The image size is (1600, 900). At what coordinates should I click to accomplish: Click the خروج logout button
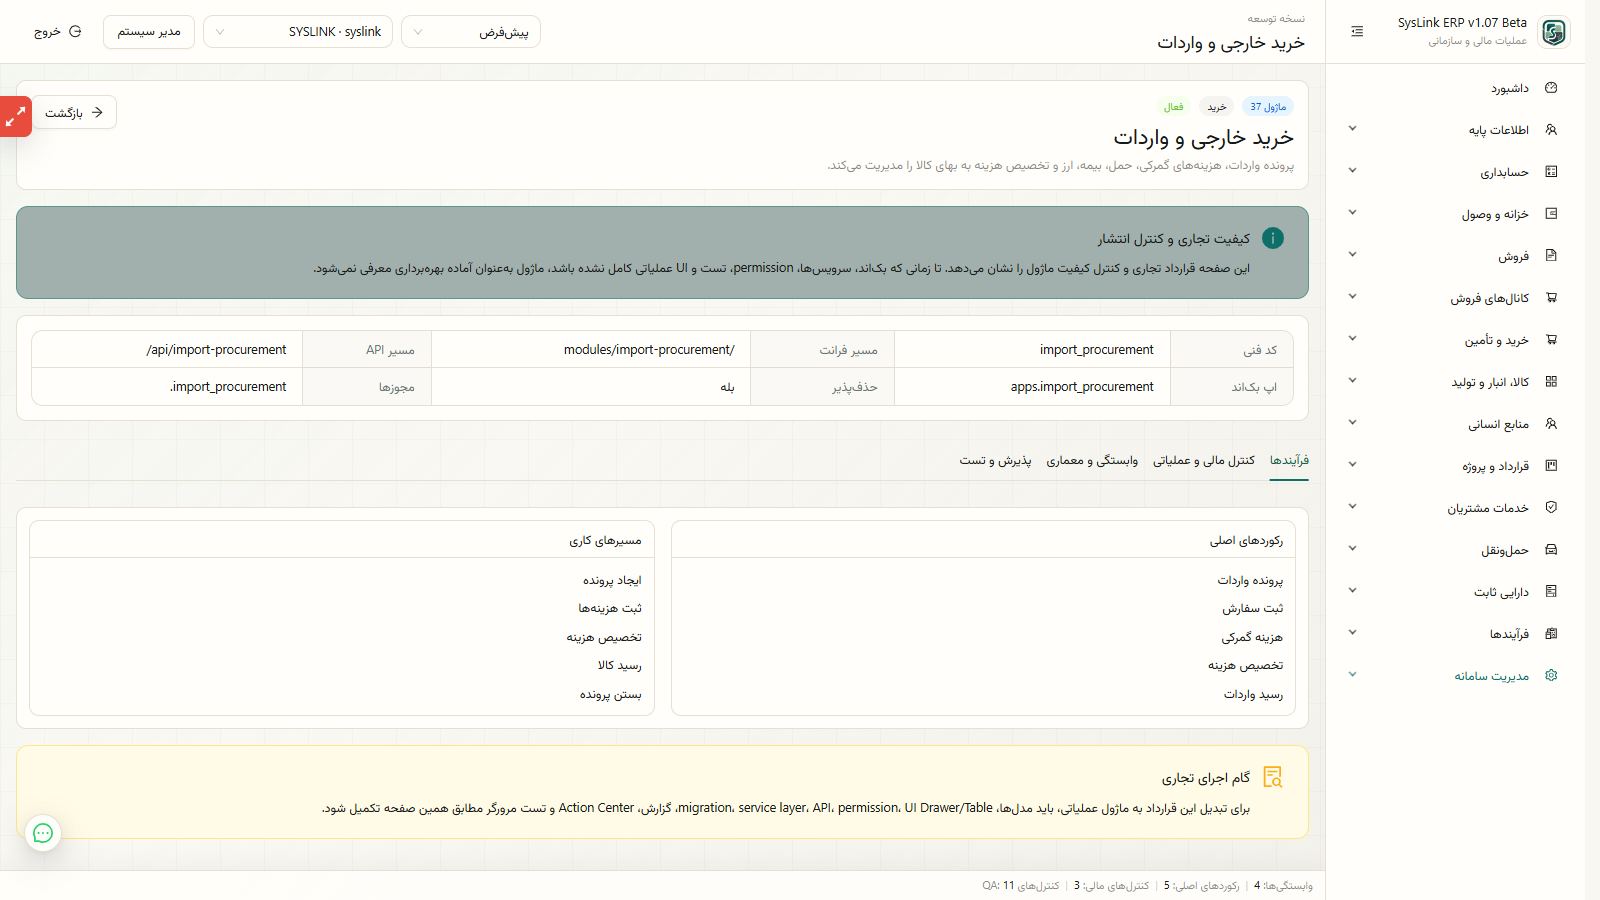(58, 32)
